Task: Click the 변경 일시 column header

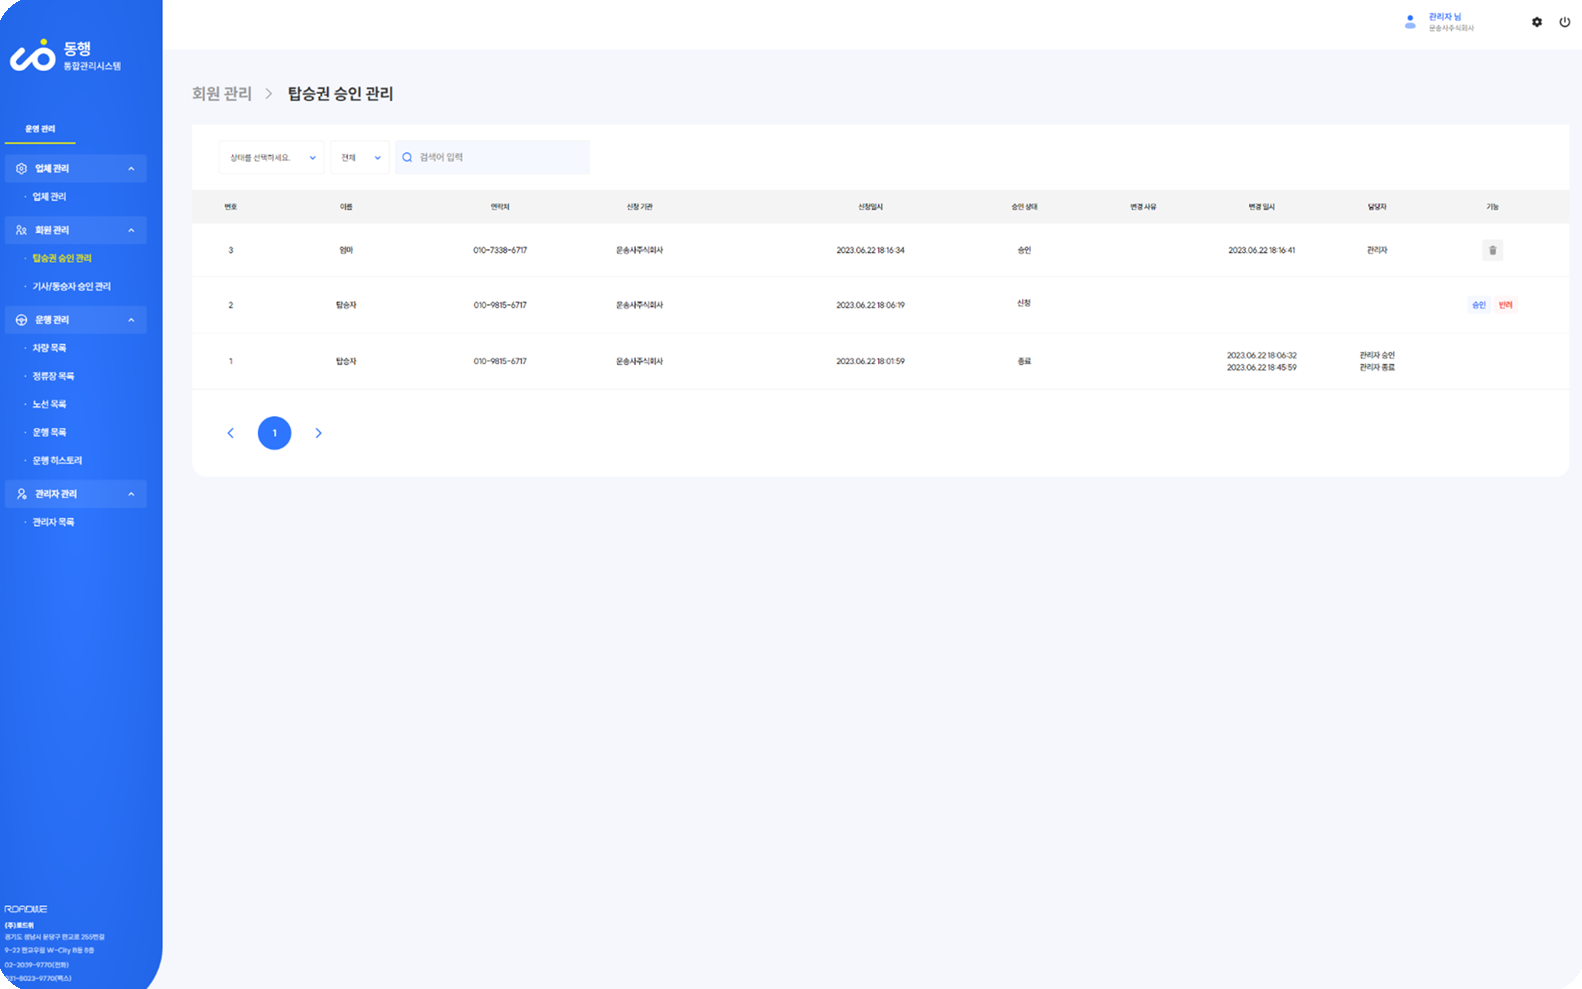Action: pos(1261,207)
